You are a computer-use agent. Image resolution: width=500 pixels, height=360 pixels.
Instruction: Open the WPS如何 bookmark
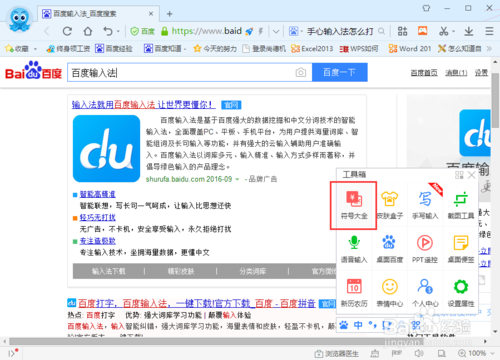point(359,49)
